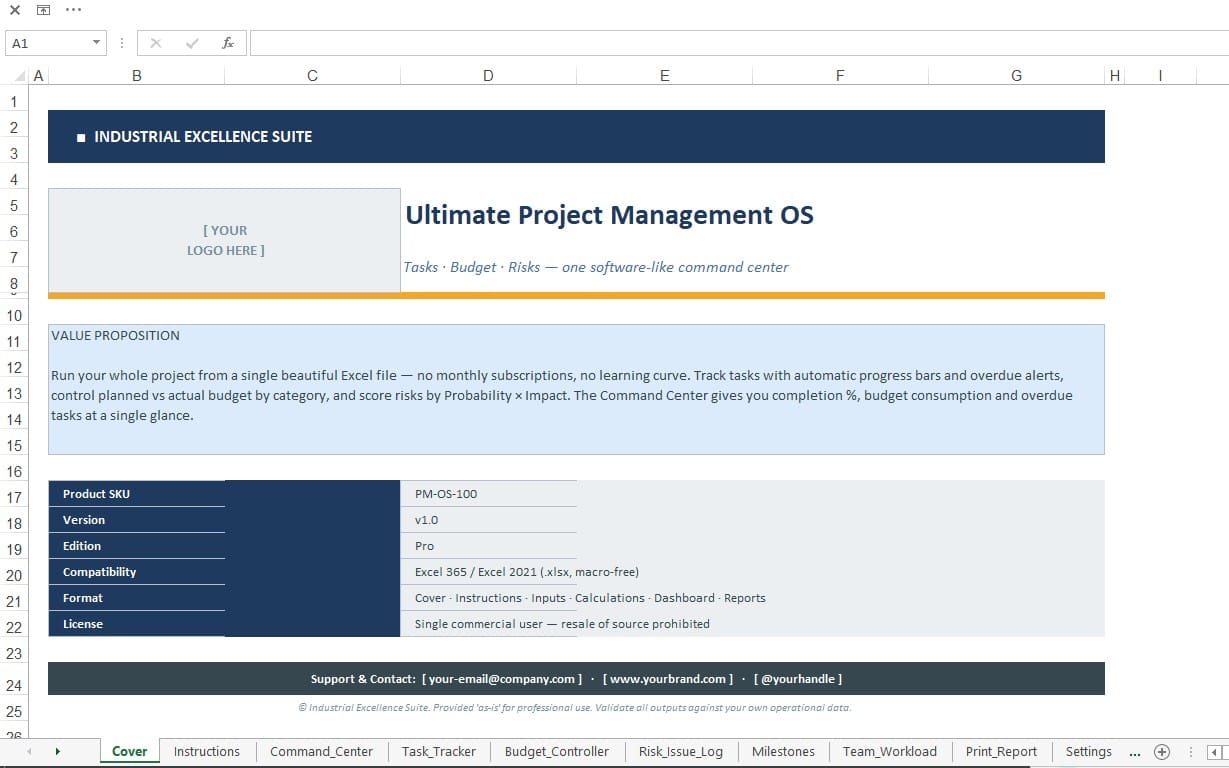Click the Excel 365 / Excel 2021 cell
This screenshot has height=768, width=1229.
click(x=527, y=572)
